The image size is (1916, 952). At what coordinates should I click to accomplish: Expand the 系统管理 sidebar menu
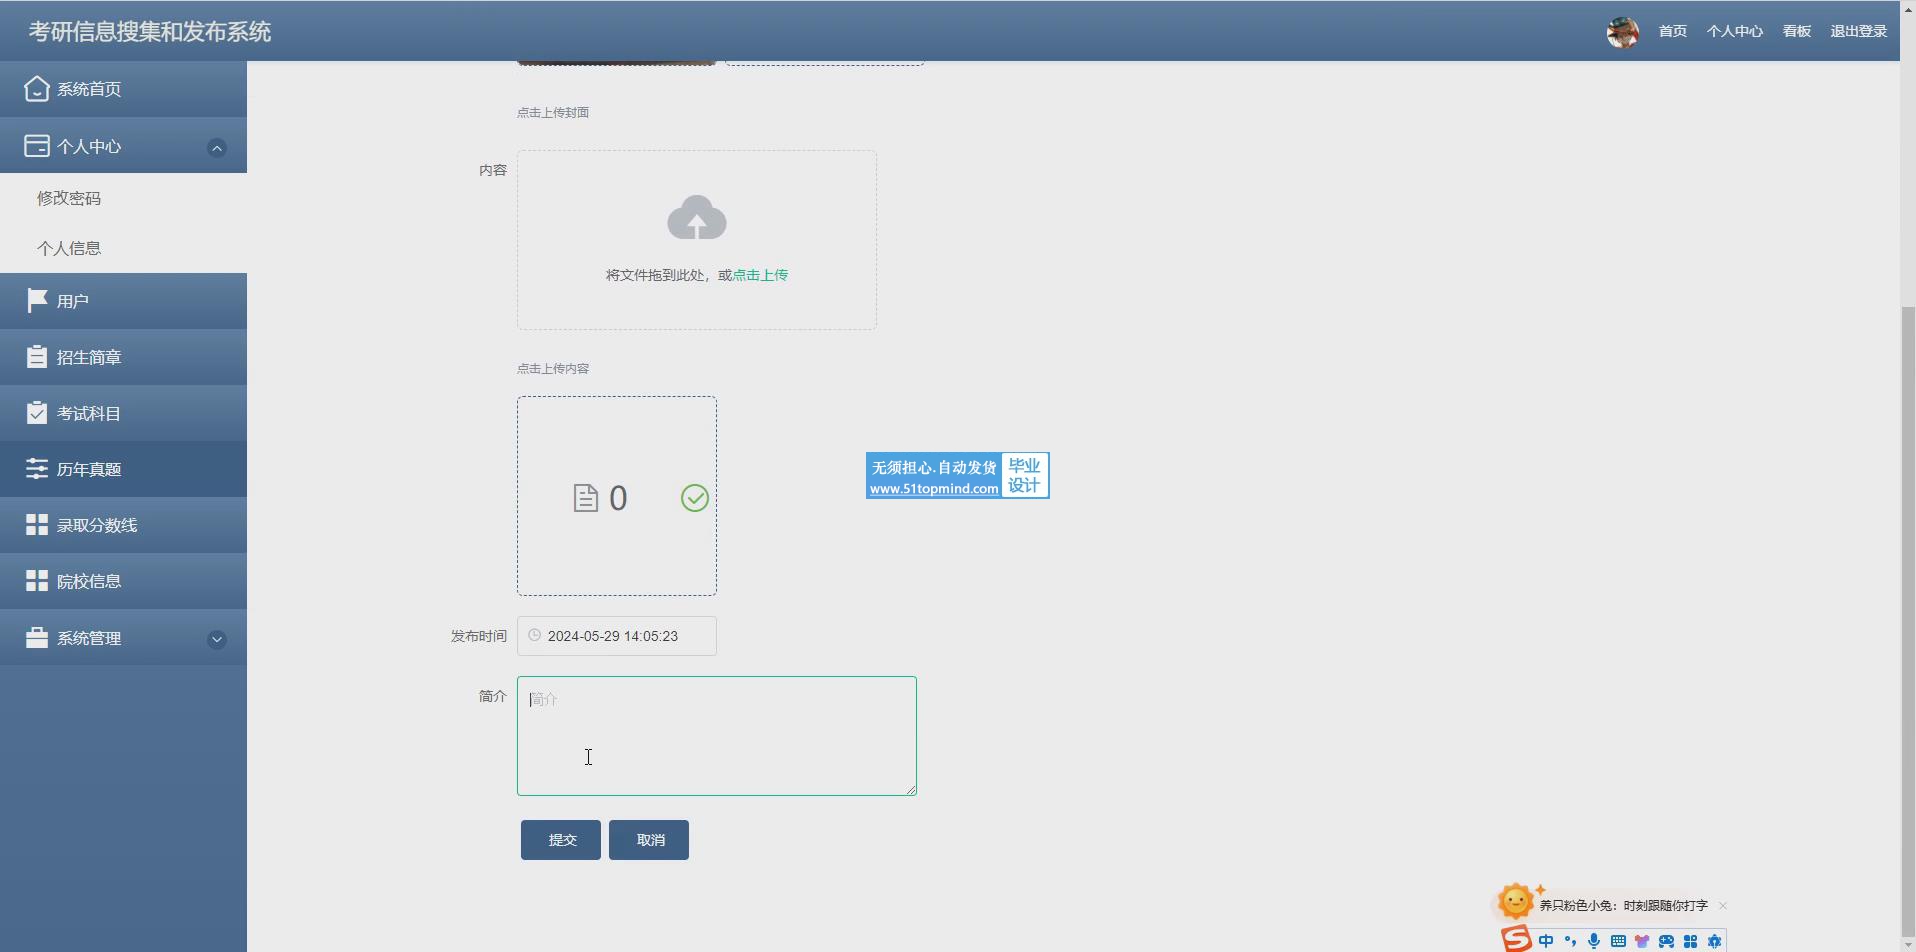click(216, 639)
